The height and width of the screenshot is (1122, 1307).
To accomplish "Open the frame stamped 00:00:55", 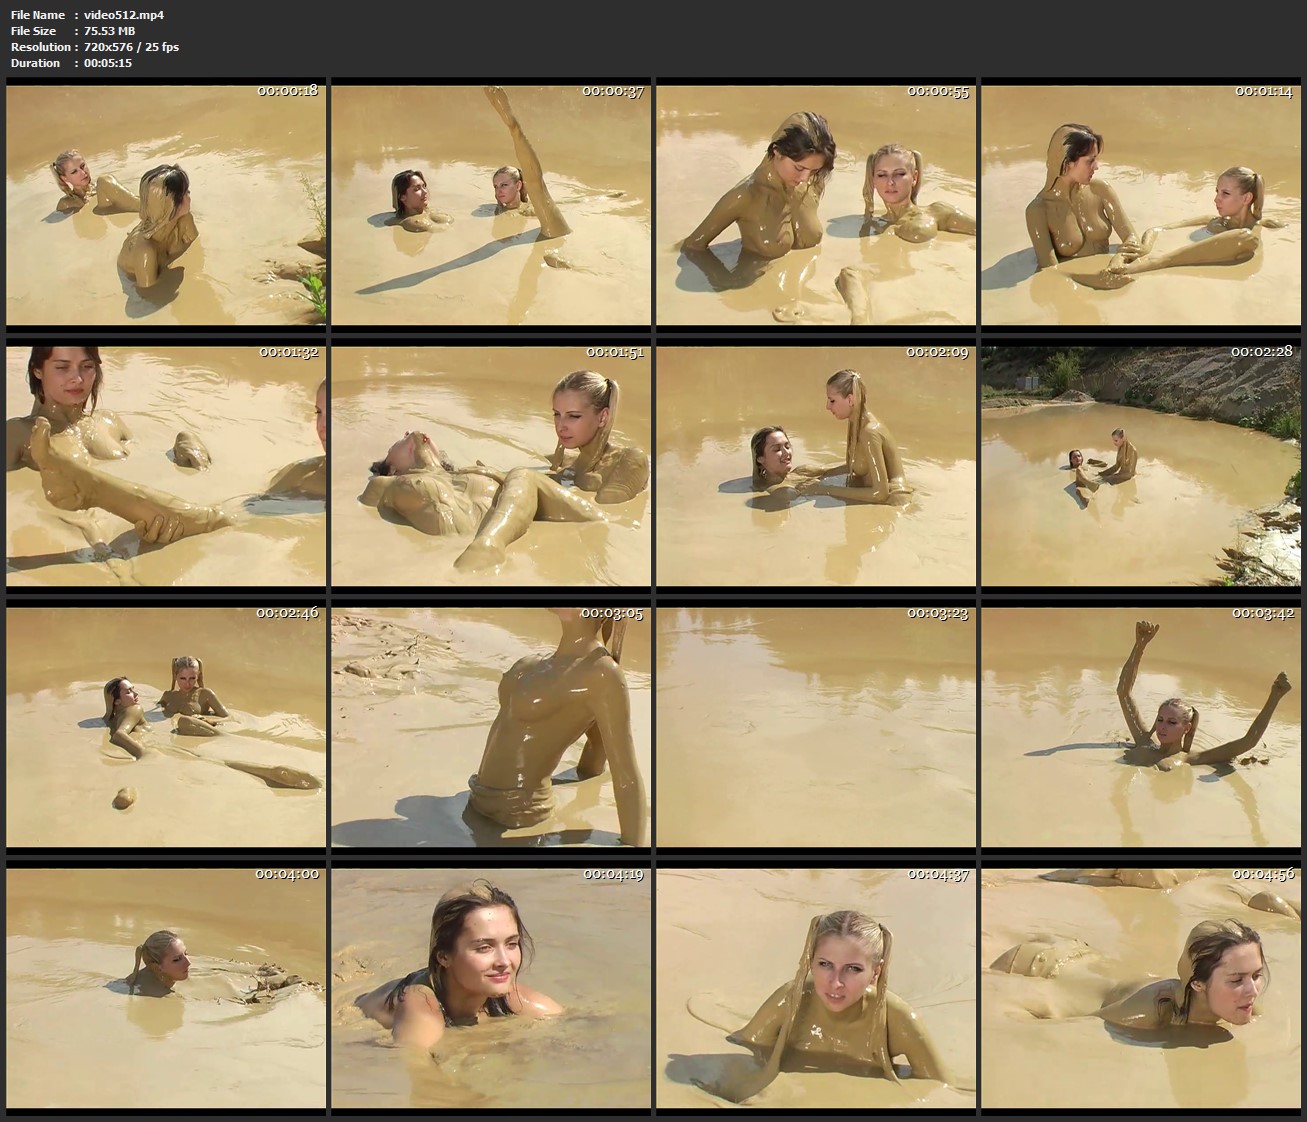I will click(816, 205).
